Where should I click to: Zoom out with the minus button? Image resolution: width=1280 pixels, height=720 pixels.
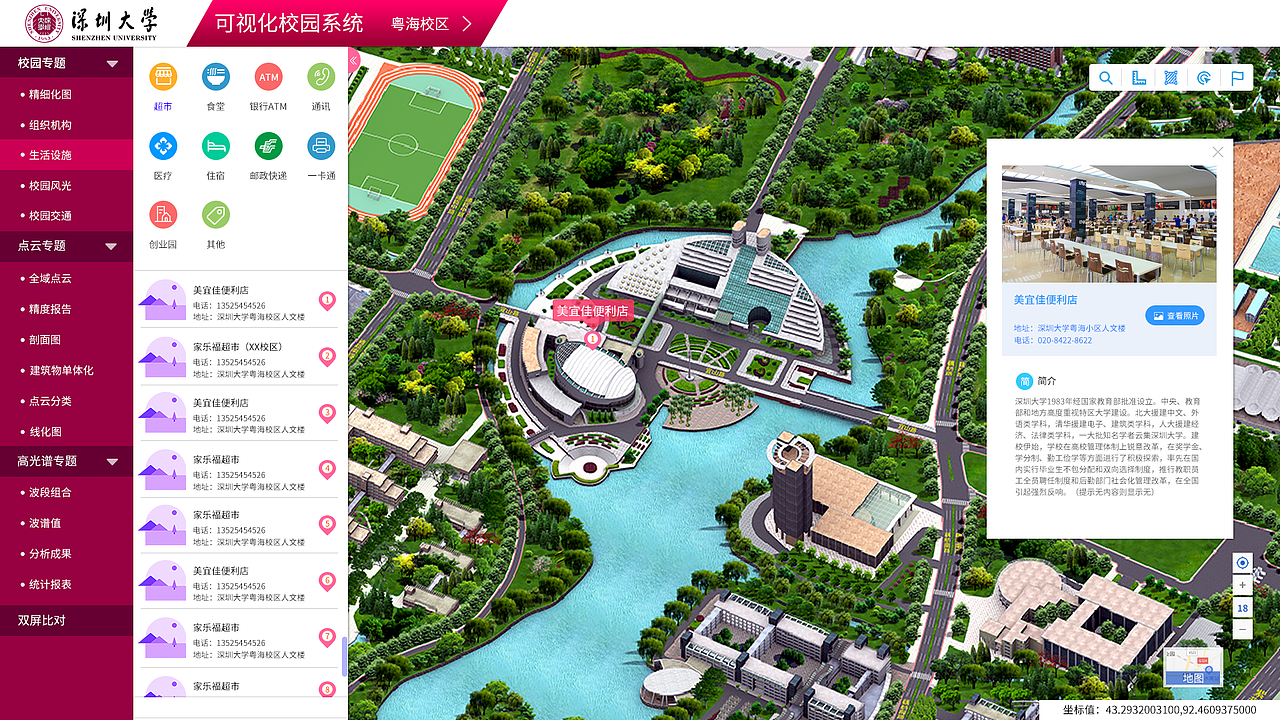coord(1242,629)
